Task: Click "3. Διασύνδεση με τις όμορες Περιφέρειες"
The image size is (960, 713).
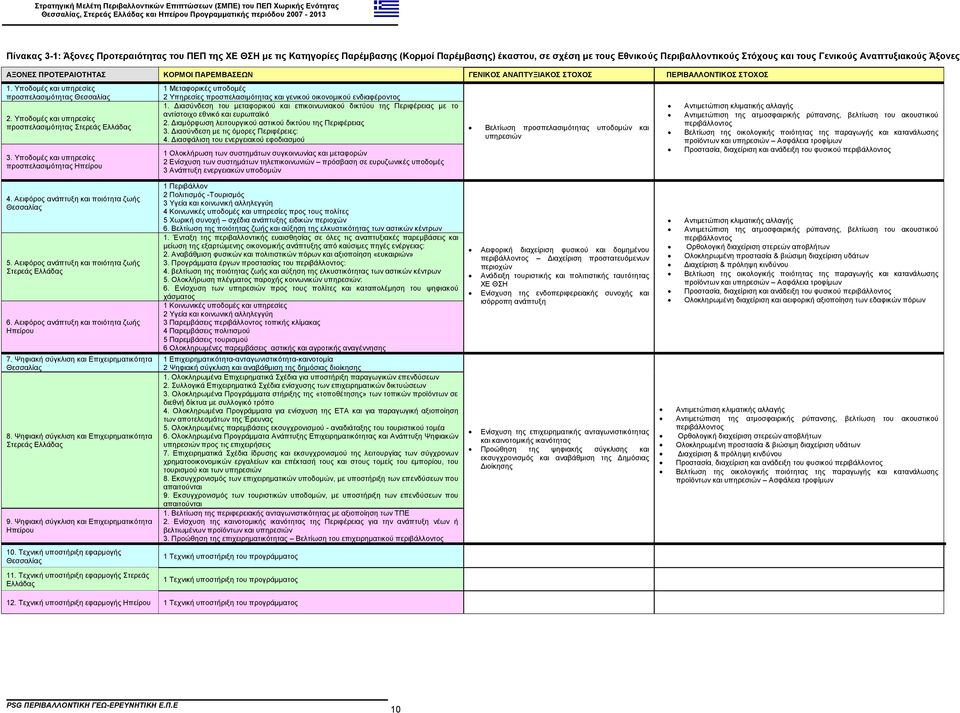Action: 230,131
